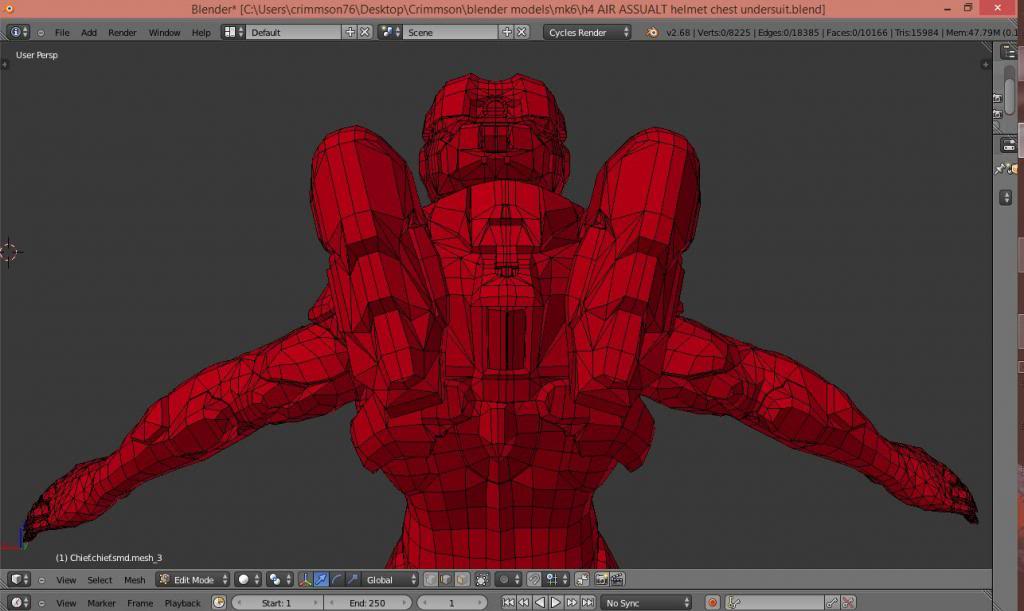This screenshot has height=611, width=1024.
Task: Toggle the automatic keyframe record button
Action: coord(712,603)
